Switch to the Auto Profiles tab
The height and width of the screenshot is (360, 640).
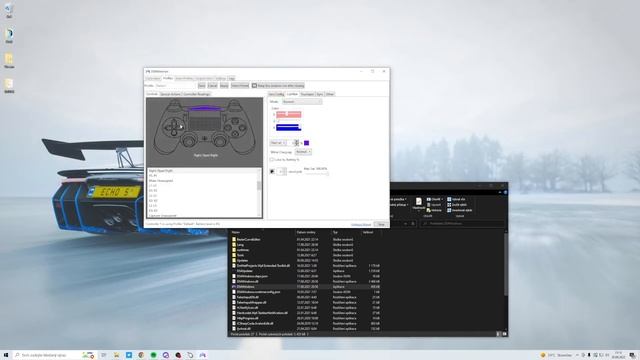pos(184,78)
